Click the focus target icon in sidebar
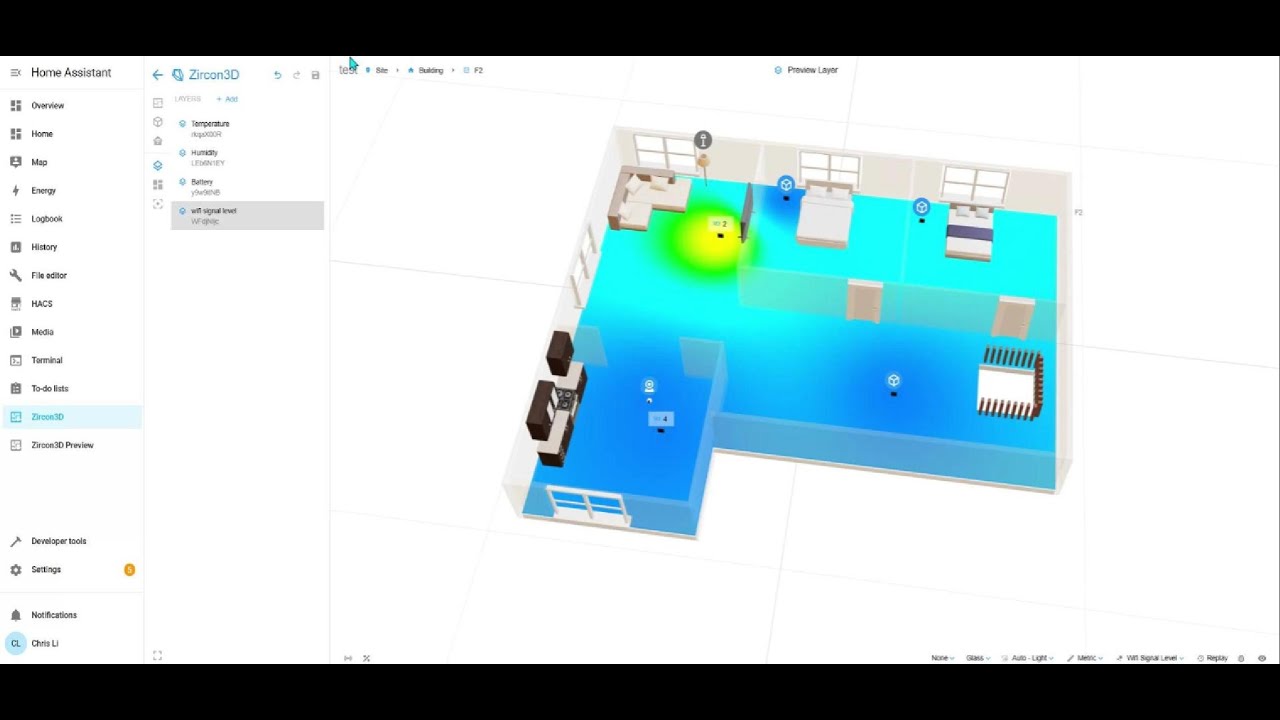Viewport: 1280px width, 720px height. [x=157, y=204]
